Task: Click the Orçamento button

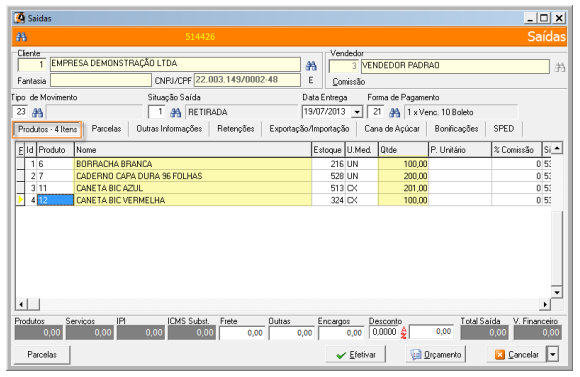Action: (436, 355)
